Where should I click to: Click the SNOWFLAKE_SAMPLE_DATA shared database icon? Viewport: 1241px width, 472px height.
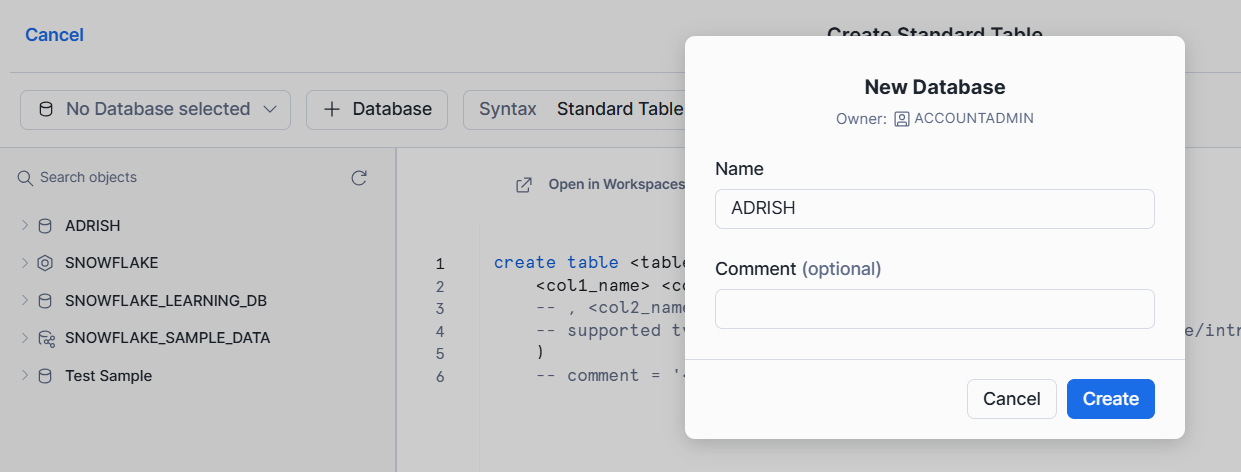46,338
